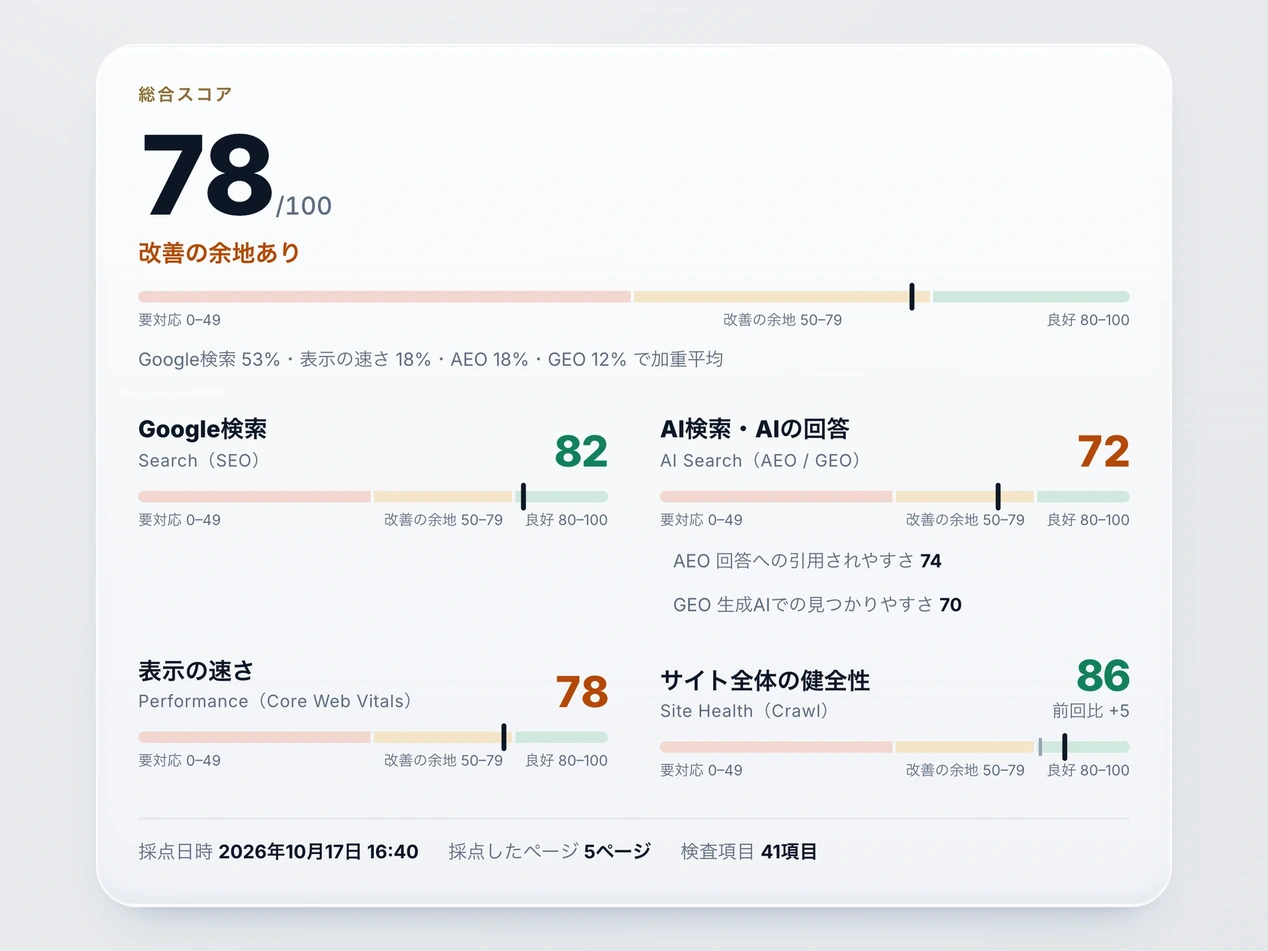Screen dimensions: 1268x951
Task: Click the performance score 78
Action: coord(581,693)
